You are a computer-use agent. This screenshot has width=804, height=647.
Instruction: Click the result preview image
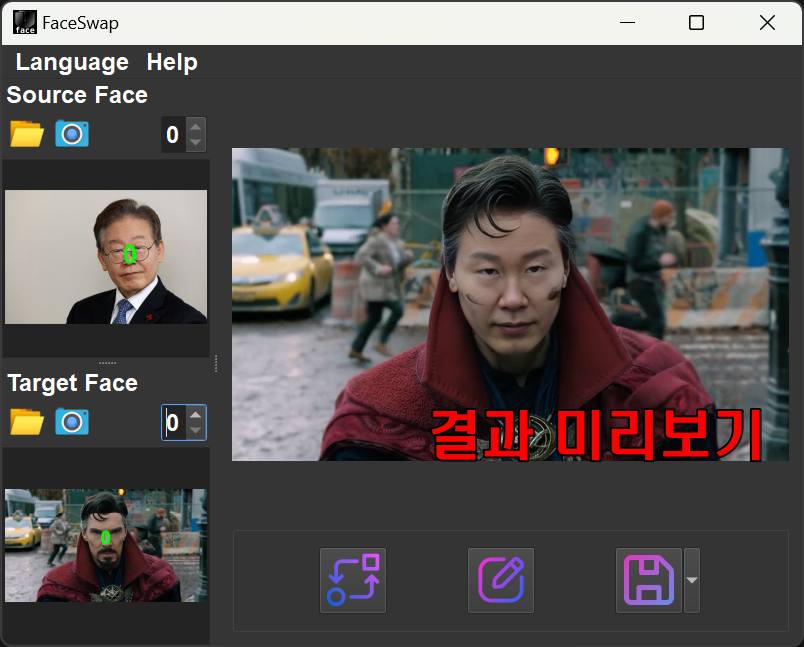(x=510, y=304)
